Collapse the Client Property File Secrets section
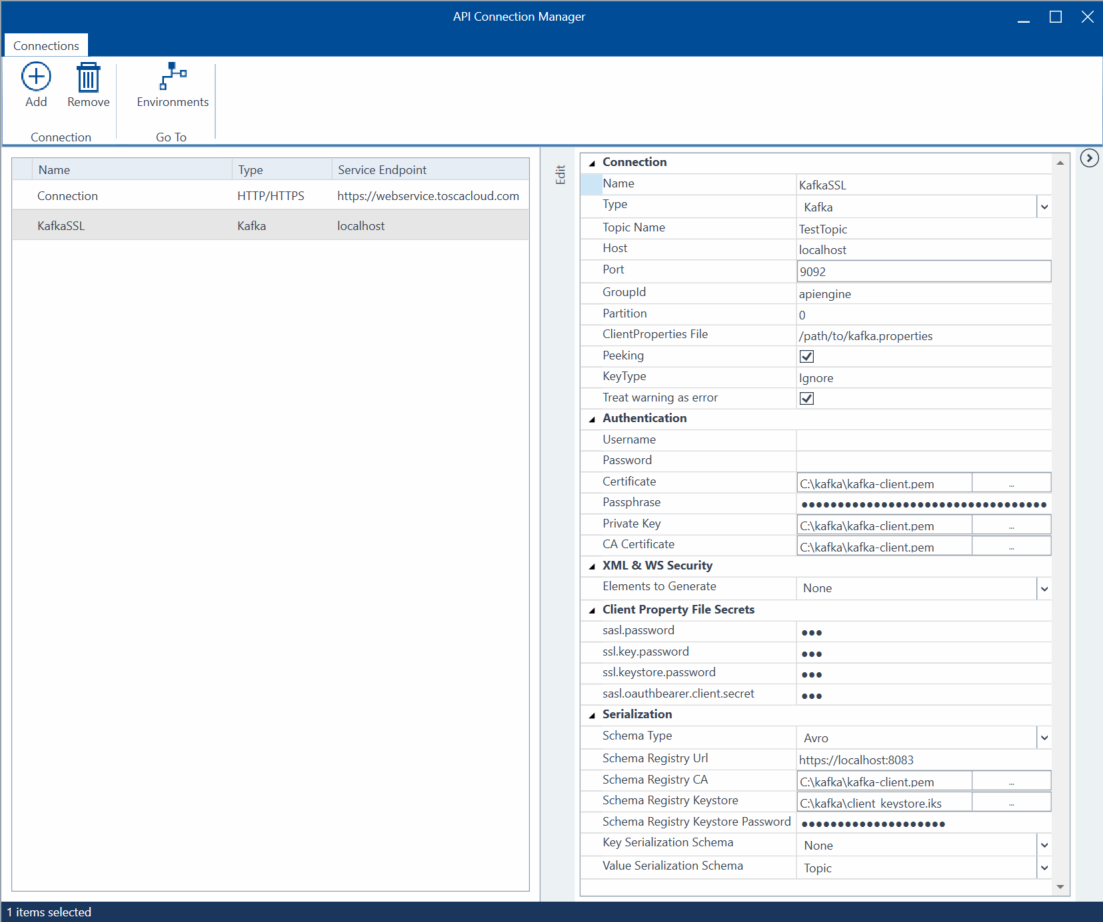This screenshot has height=922, width=1103. 591,610
